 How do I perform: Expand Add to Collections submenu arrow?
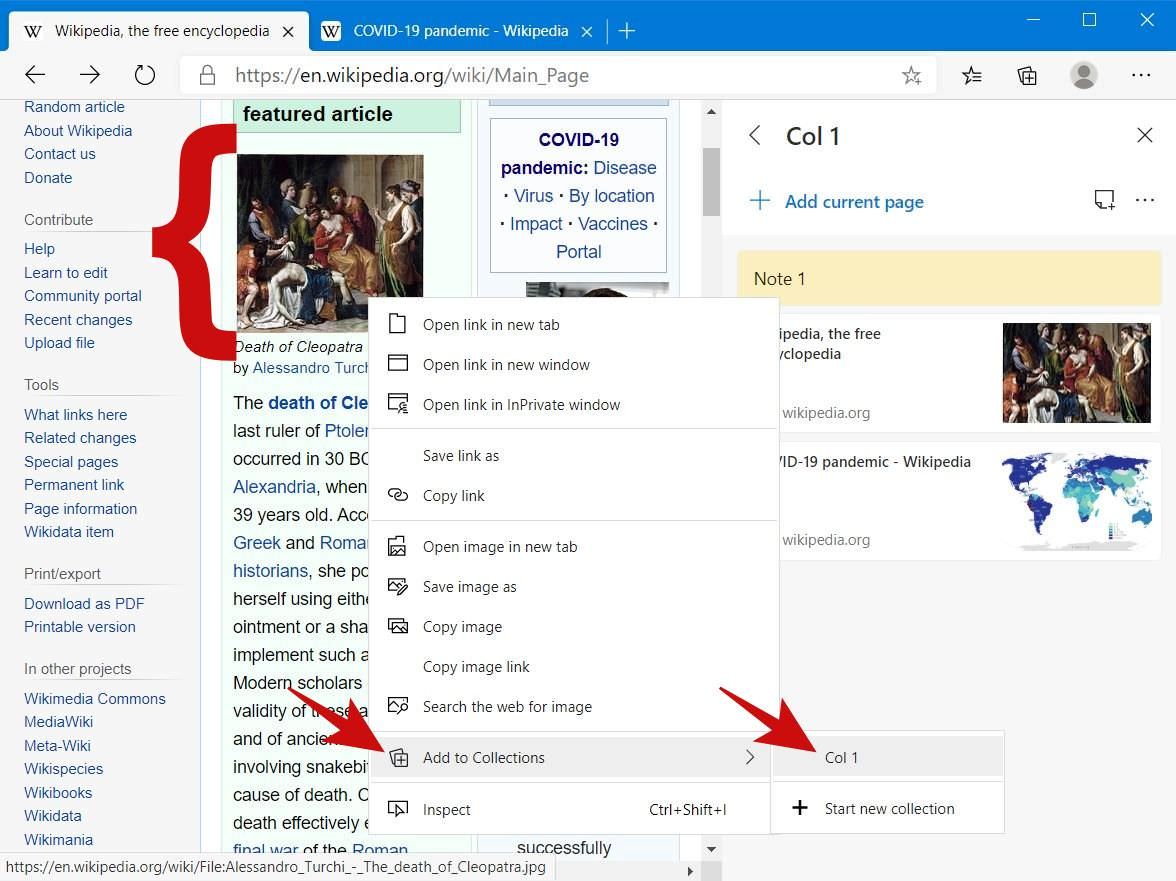pos(750,757)
